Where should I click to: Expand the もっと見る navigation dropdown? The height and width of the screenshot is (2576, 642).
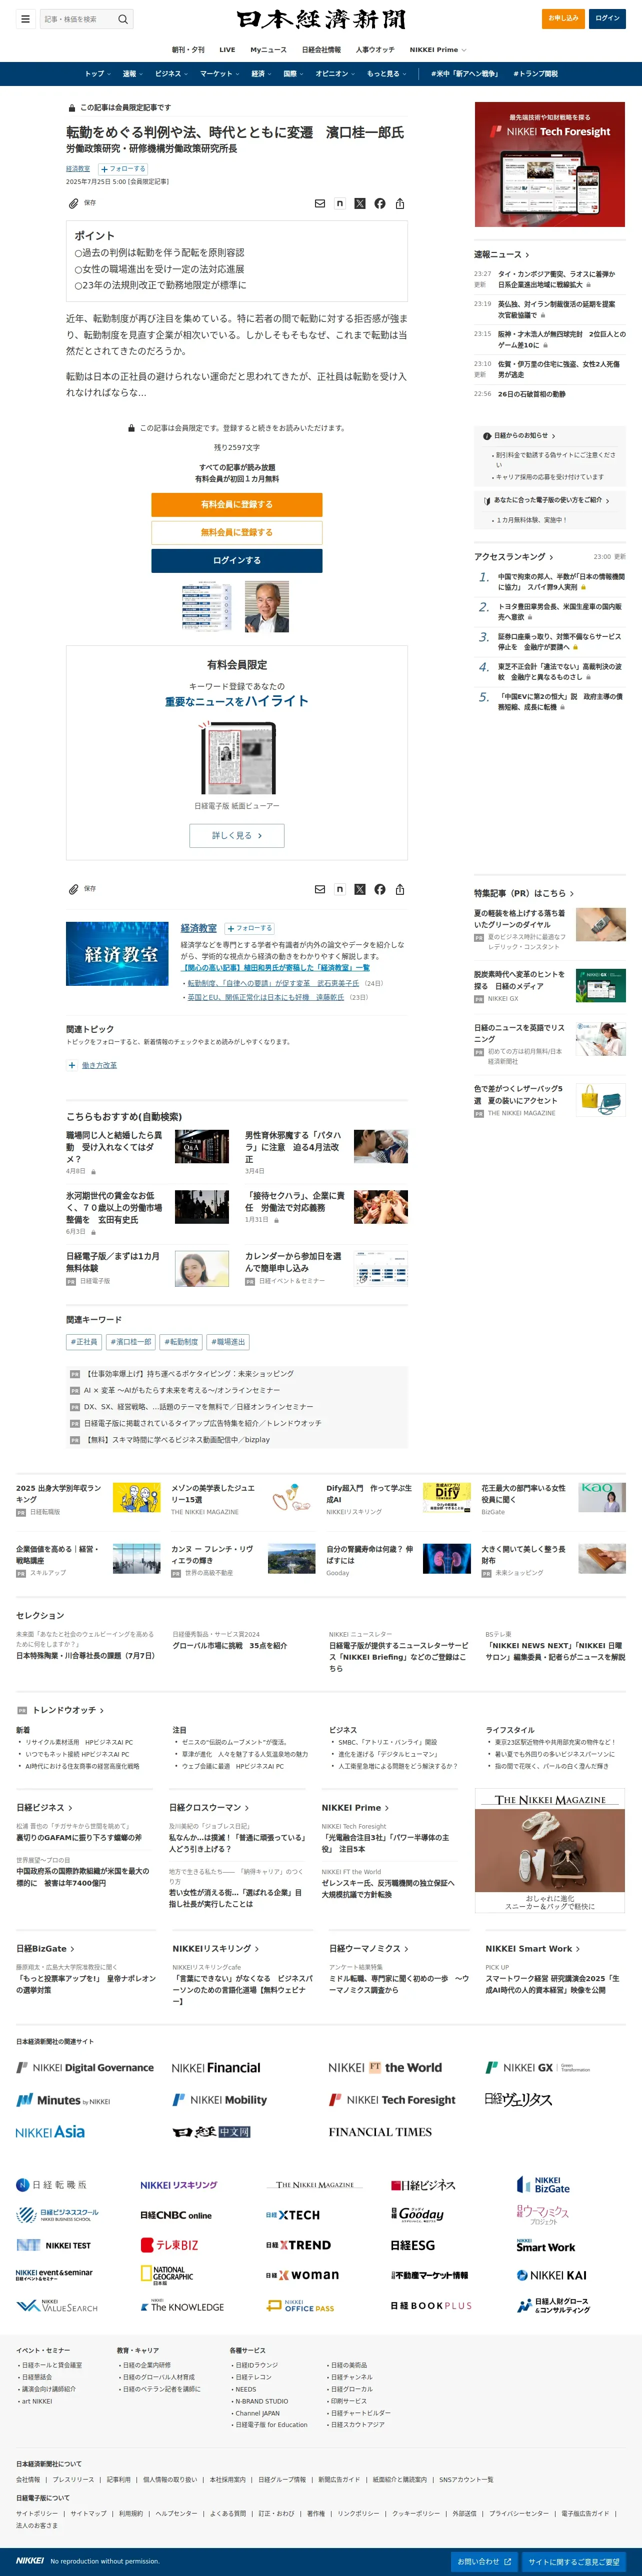pos(386,73)
